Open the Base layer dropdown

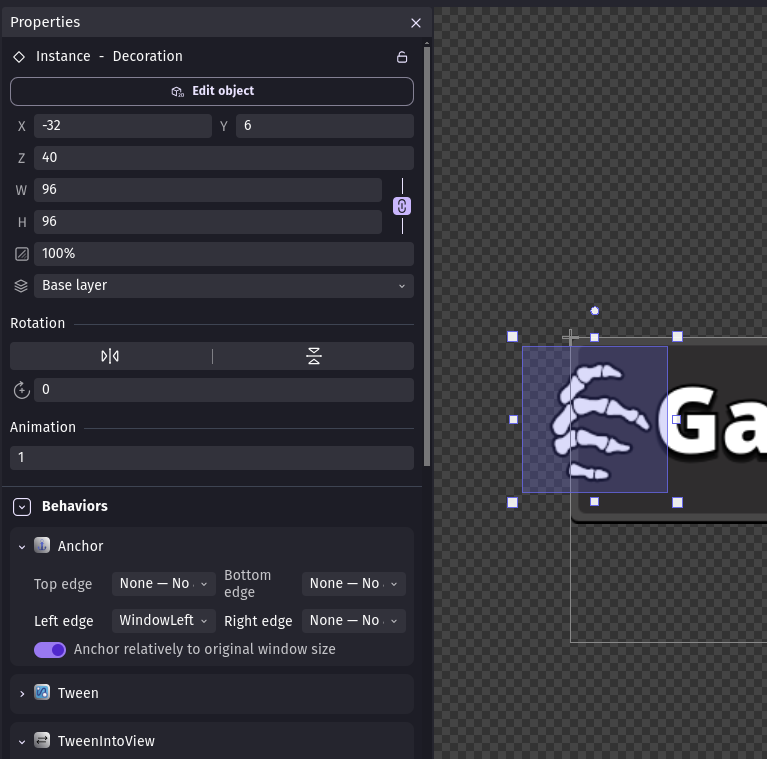coord(224,286)
